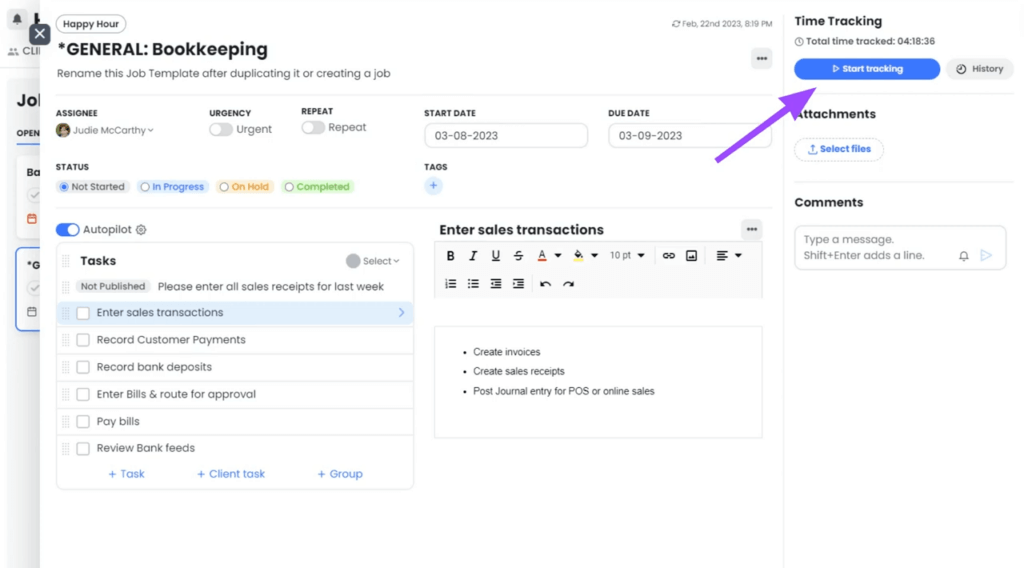
Task: Open the job's three-dot options menu
Action: 762,59
